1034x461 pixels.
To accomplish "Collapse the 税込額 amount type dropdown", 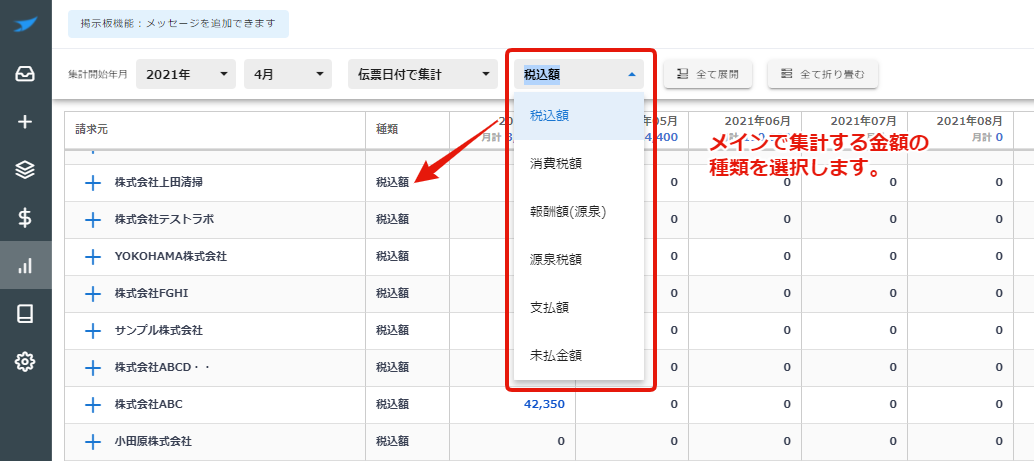I will tap(579, 75).
